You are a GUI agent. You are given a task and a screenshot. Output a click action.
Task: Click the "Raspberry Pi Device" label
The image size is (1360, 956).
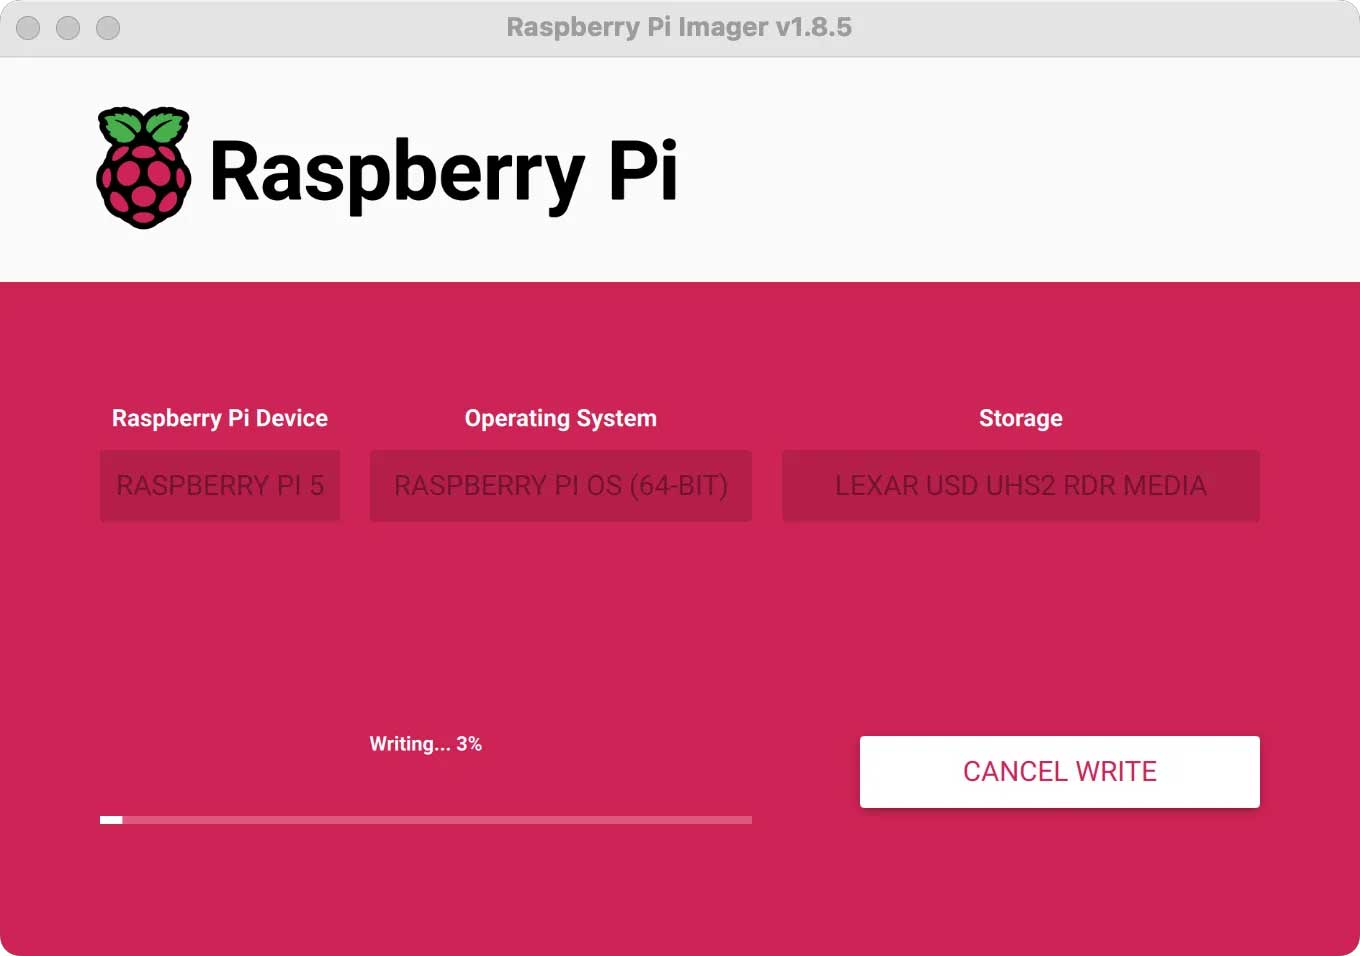coord(220,418)
